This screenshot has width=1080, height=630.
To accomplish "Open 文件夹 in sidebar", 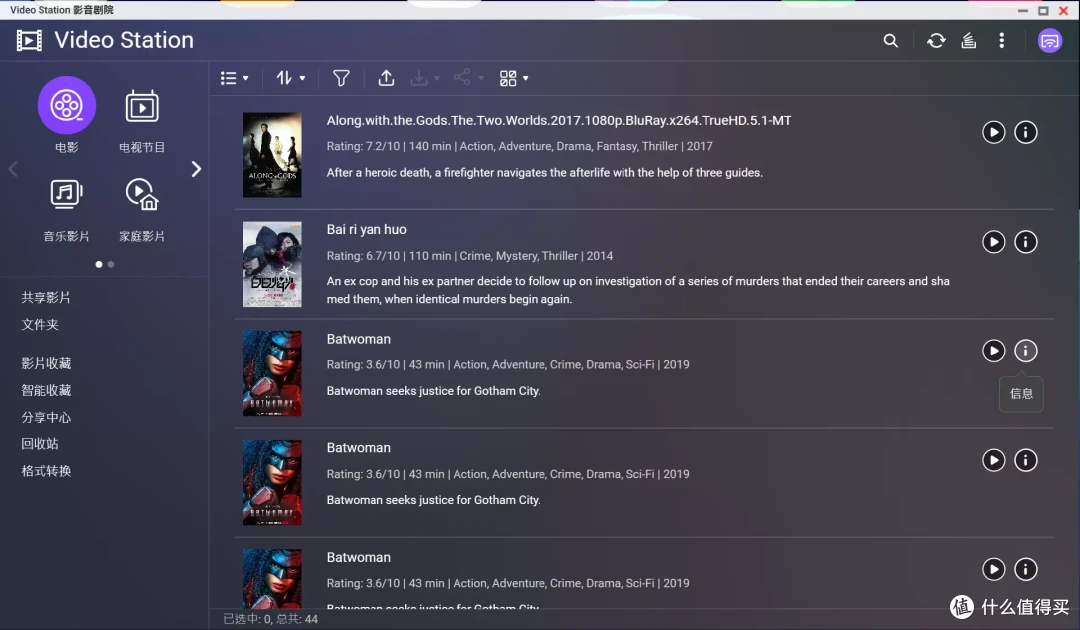I will 40,324.
